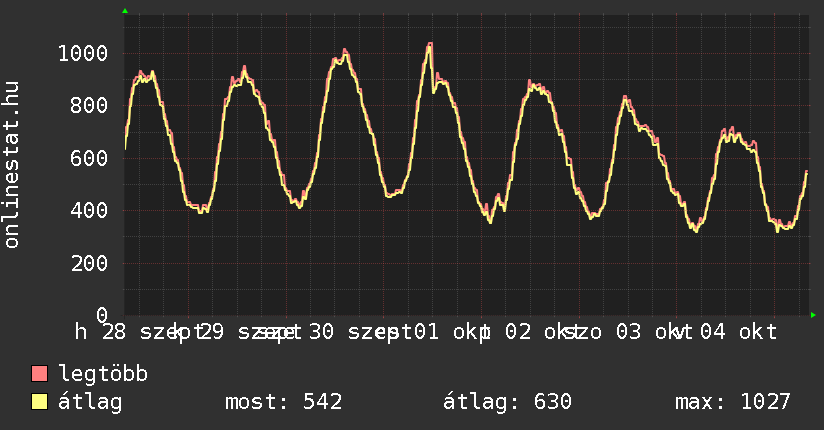
Task: Click the 400 y-axis tick label
Action: pos(89,210)
